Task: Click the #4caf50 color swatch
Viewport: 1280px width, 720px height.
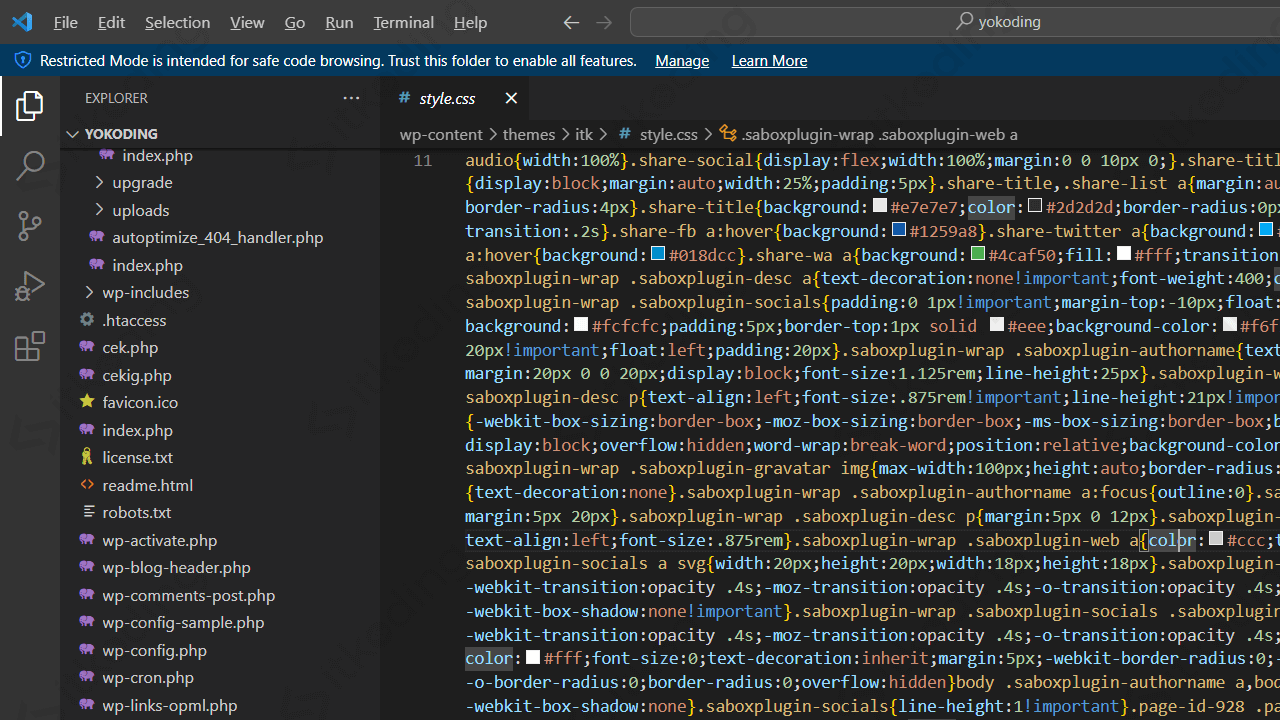Action: point(978,254)
